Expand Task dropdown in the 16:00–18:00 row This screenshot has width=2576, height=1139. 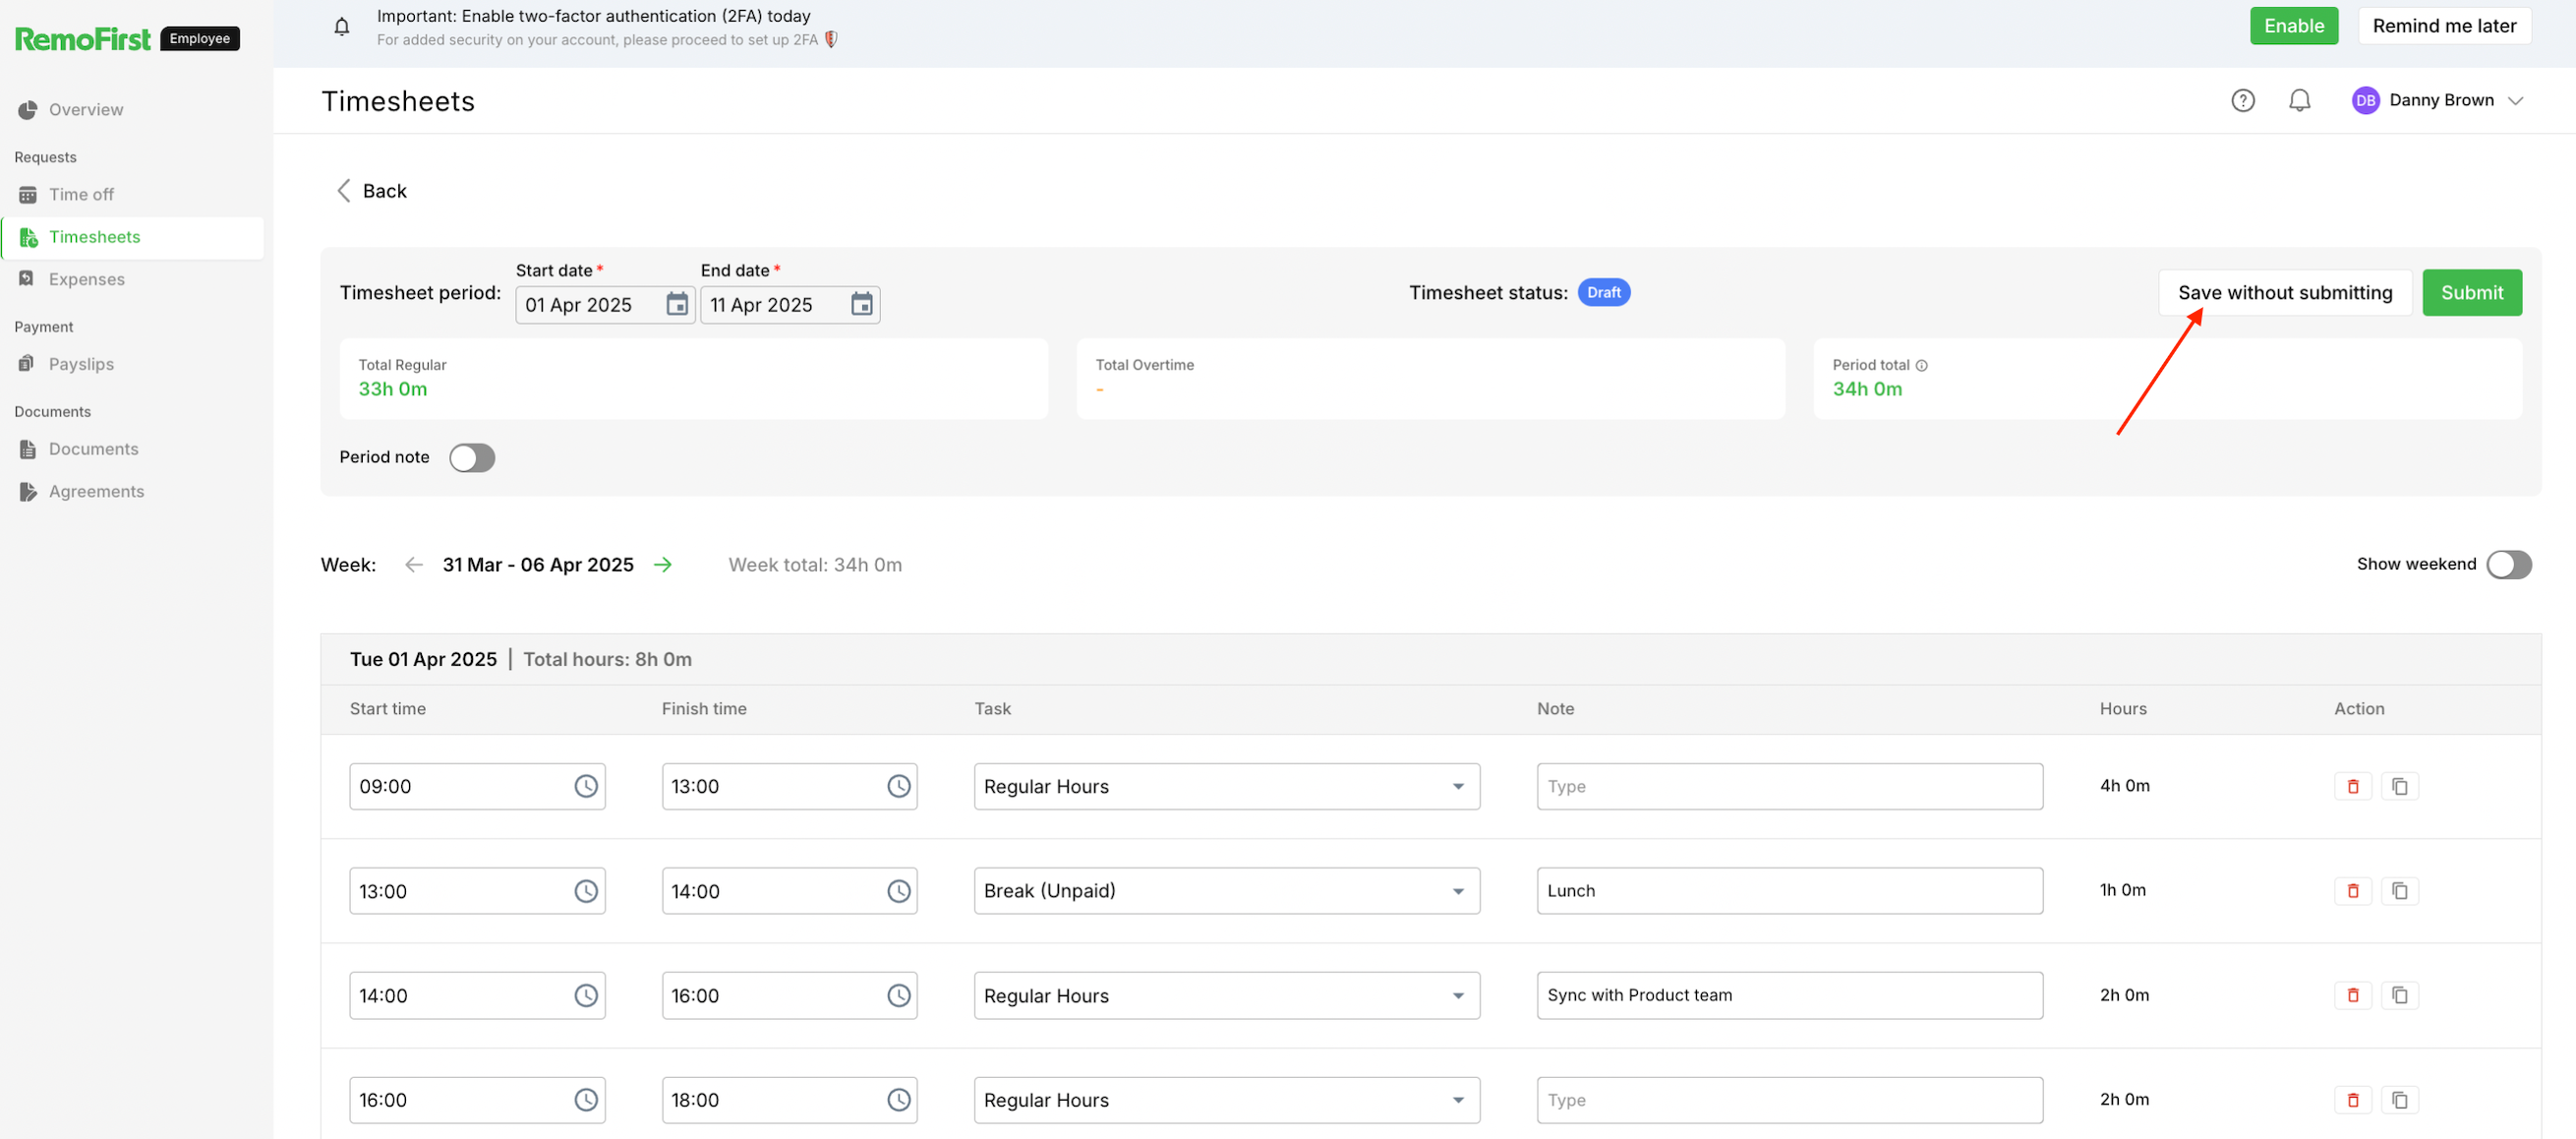coord(1226,1100)
